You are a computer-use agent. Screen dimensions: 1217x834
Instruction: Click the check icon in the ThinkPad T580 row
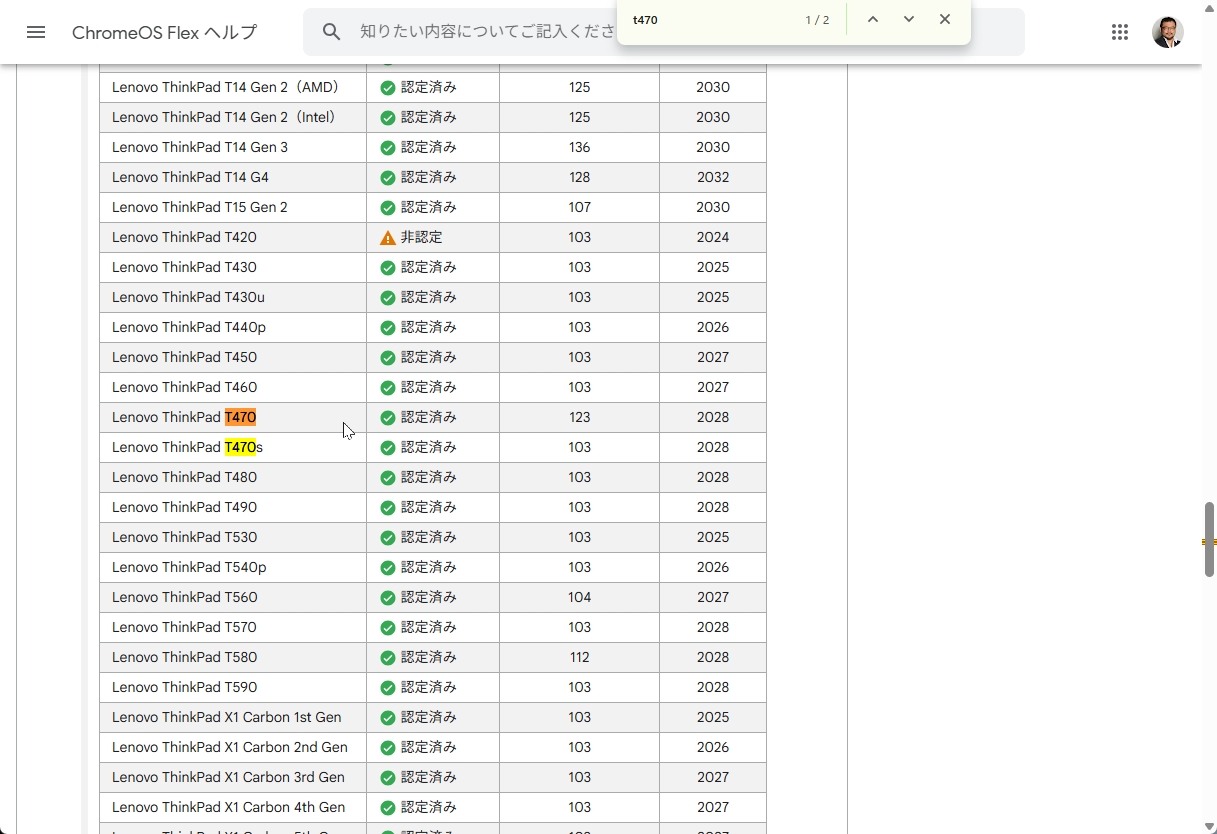[x=388, y=658]
